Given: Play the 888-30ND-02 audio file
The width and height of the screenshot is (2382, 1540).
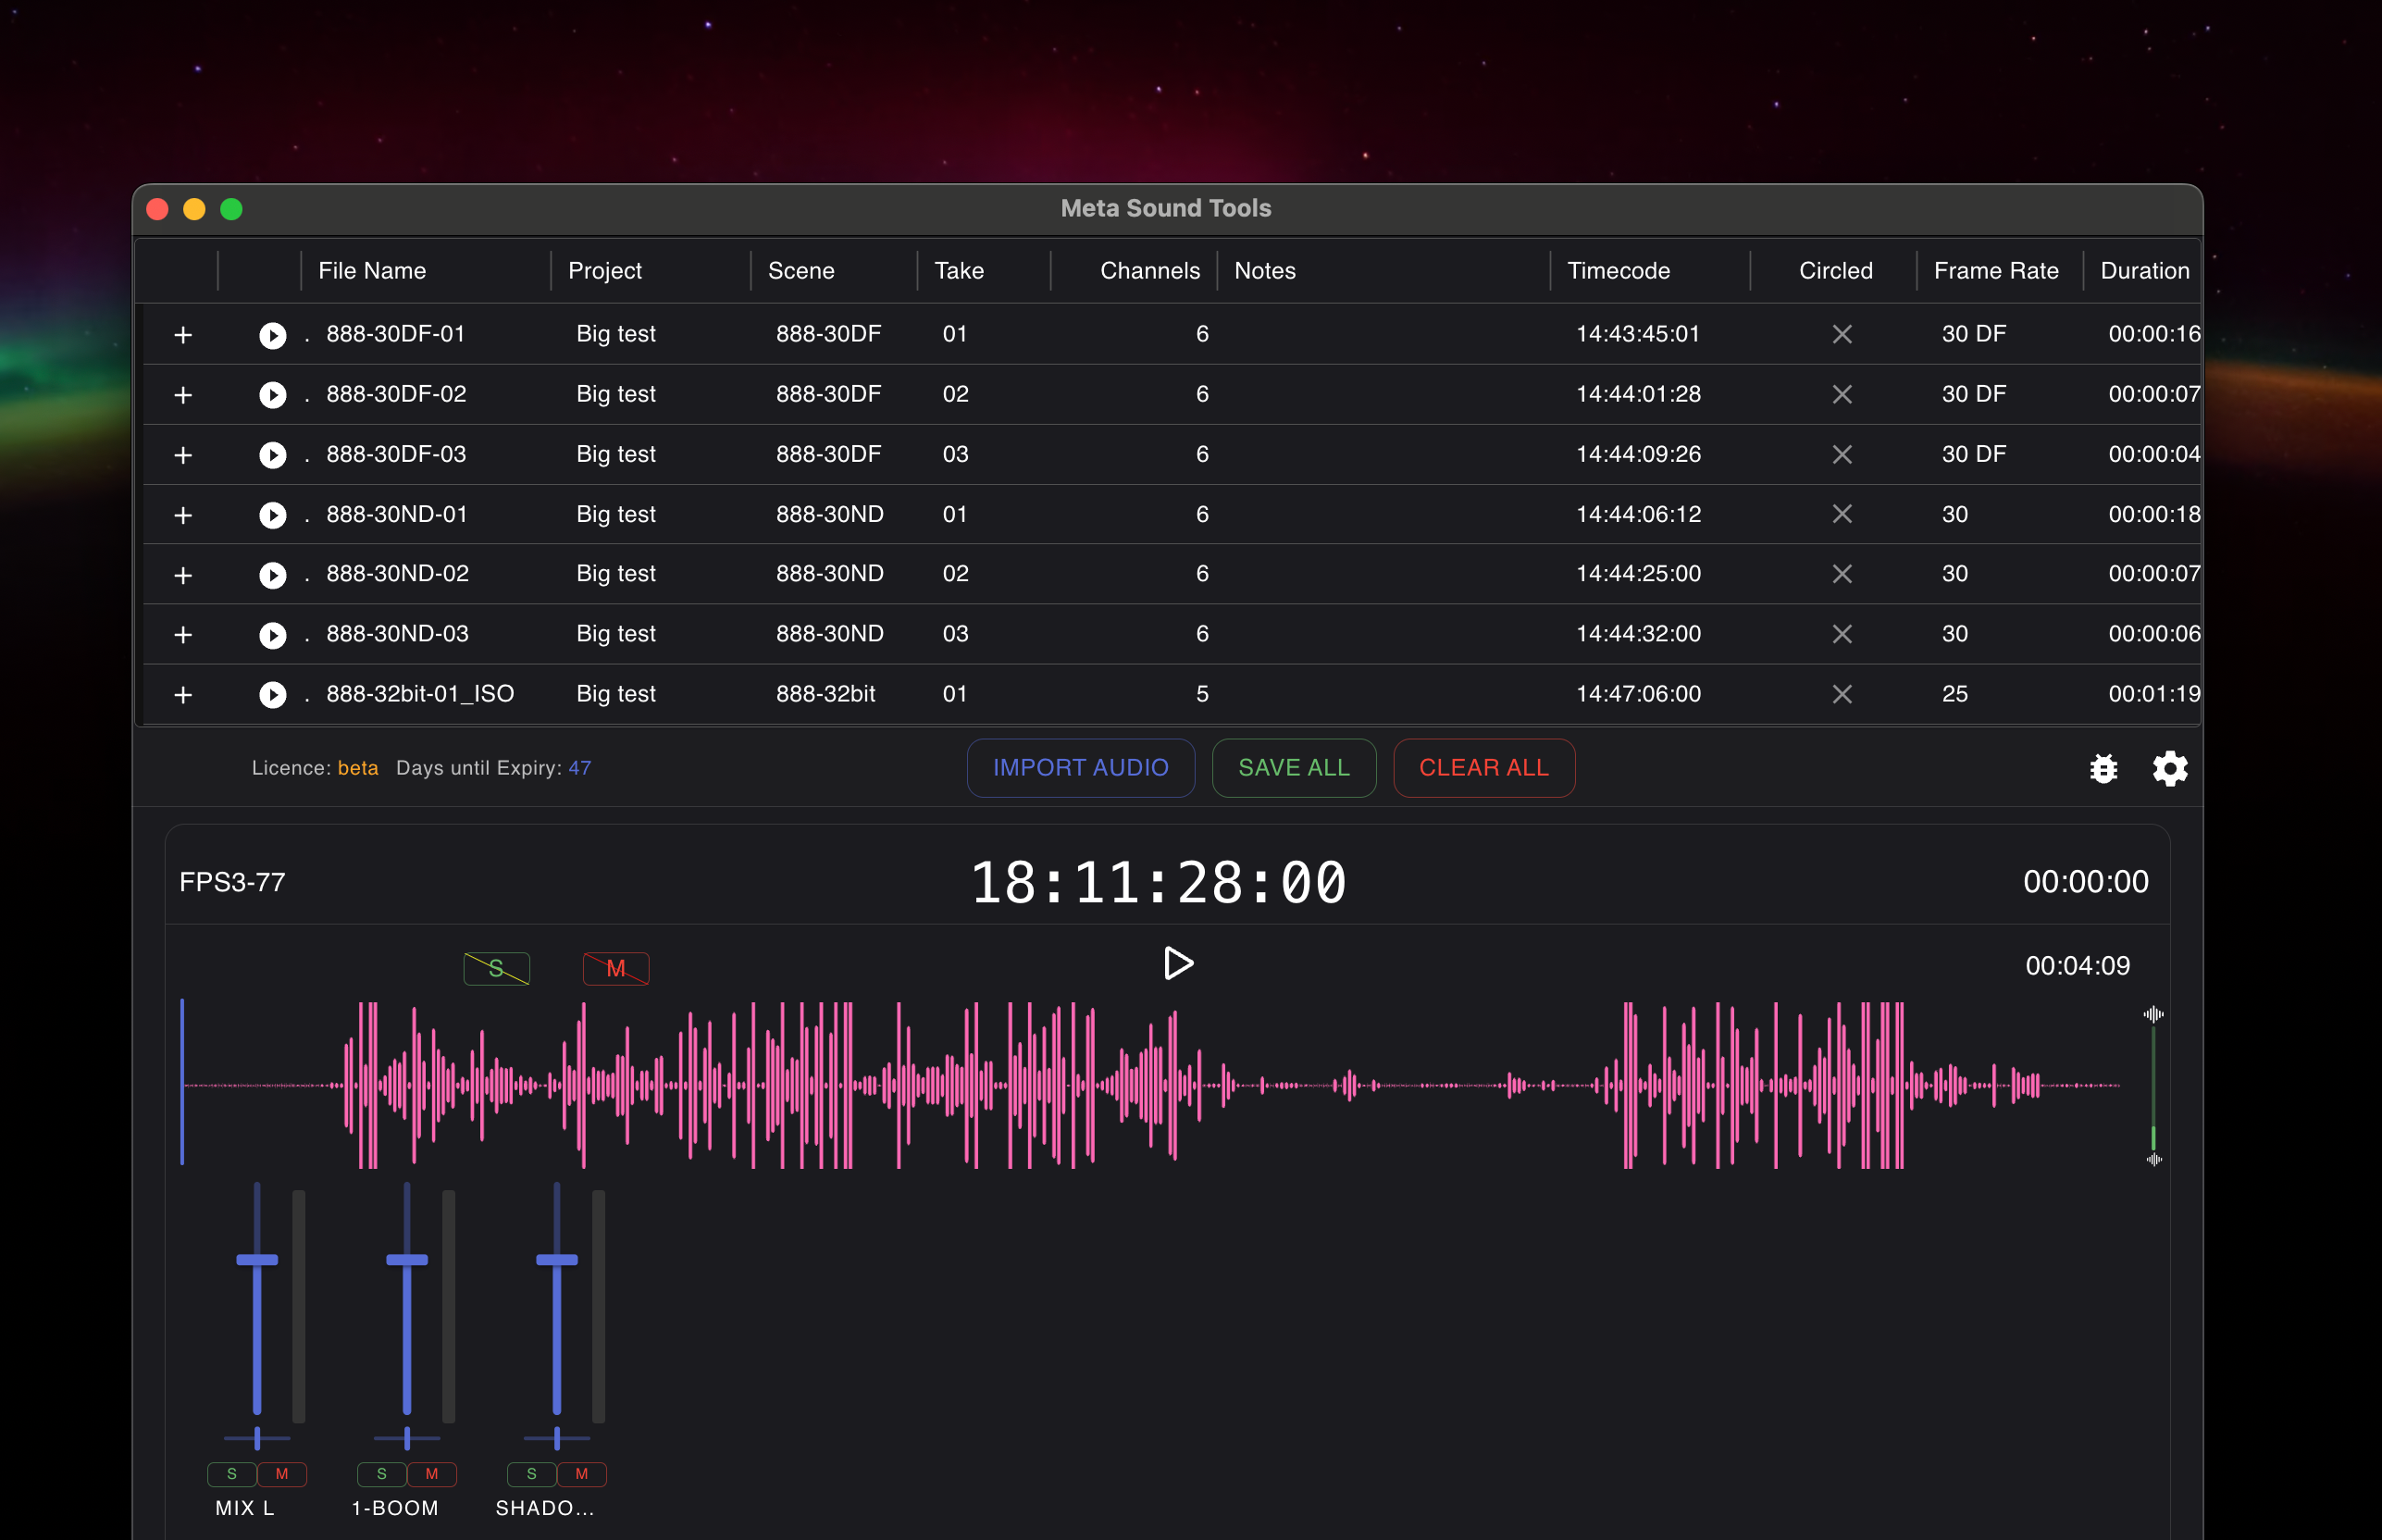Looking at the screenshot, I should click(272, 574).
